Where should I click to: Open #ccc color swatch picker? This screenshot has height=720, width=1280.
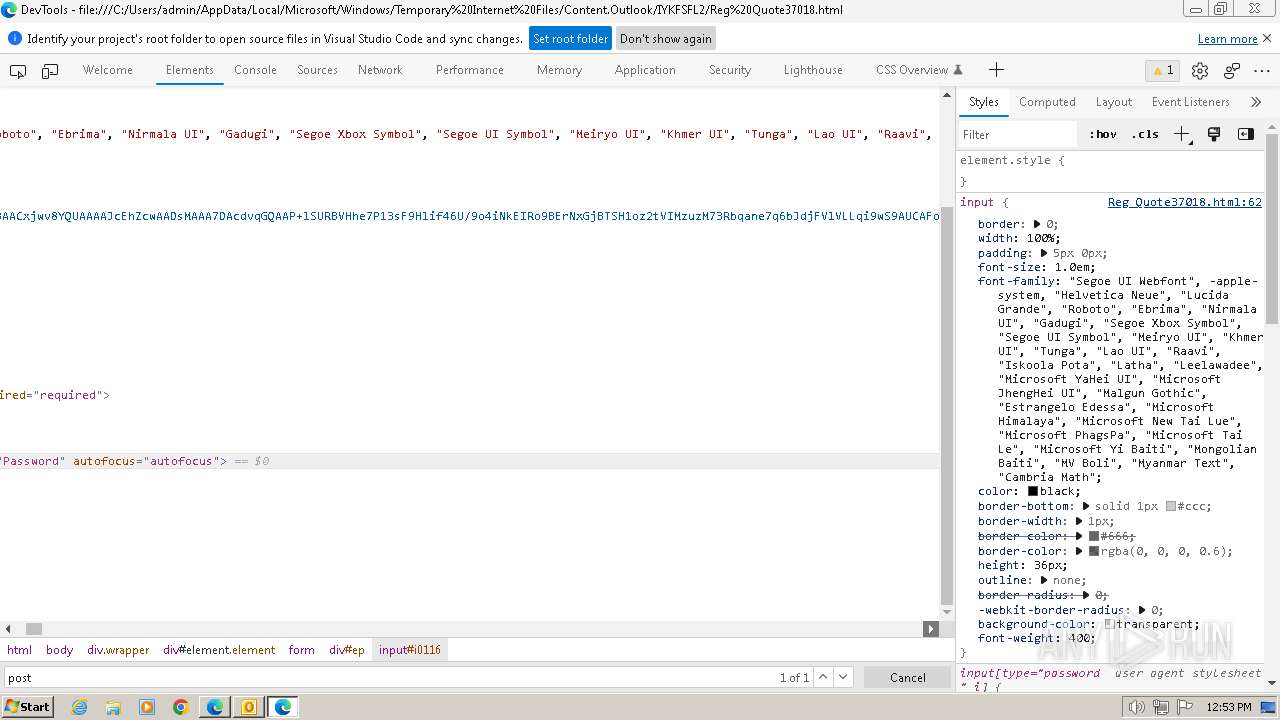click(1171, 506)
